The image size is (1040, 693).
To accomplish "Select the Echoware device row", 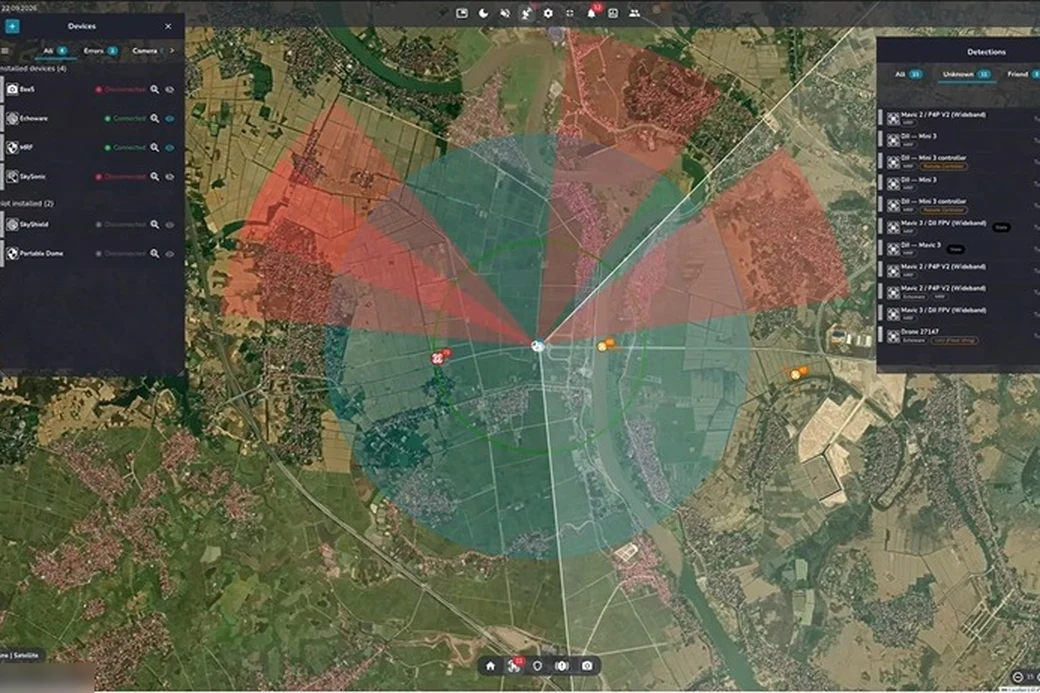I will click(x=91, y=119).
